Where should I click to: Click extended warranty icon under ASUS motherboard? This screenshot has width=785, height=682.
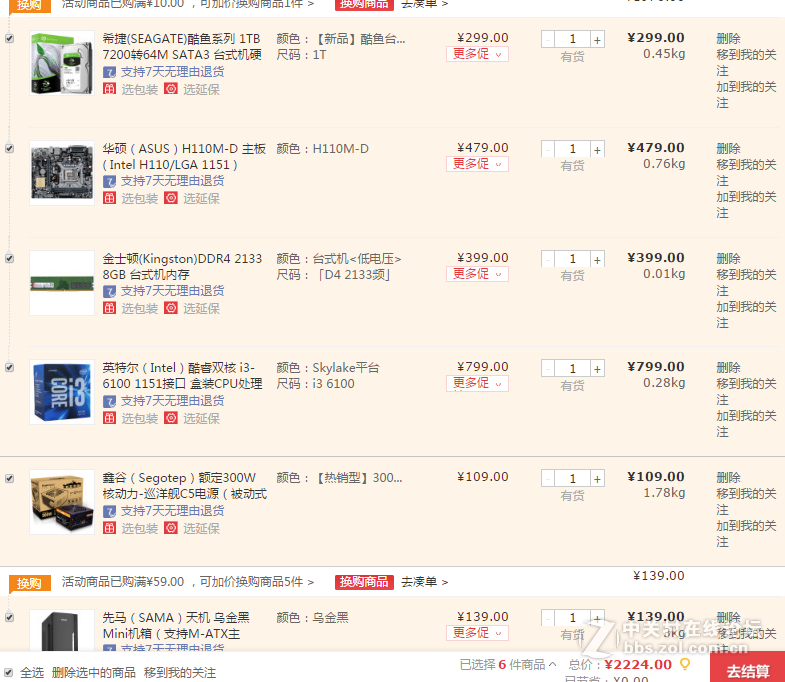(171, 198)
